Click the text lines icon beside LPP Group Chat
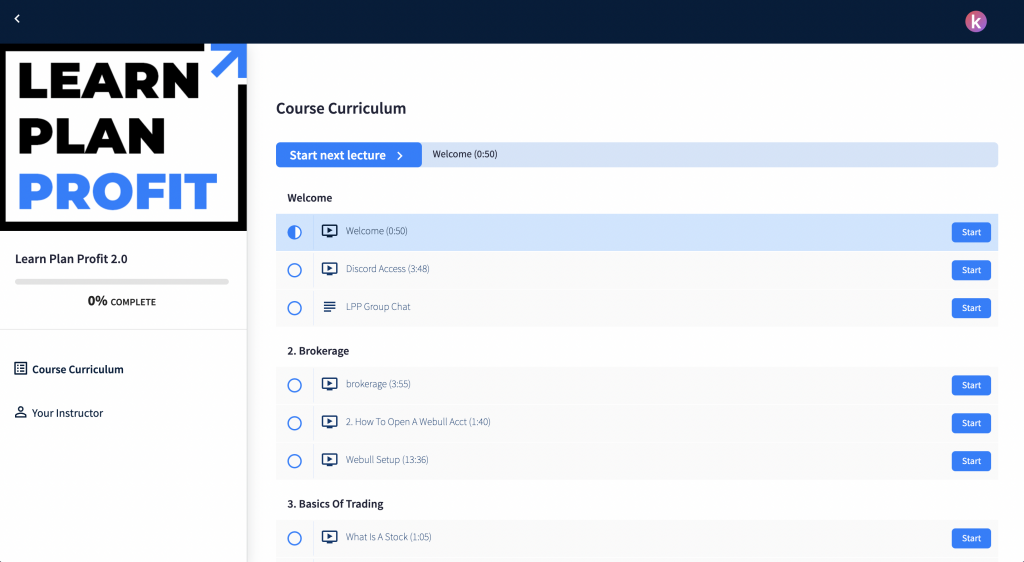Screen dimensions: 1024x562 (330, 307)
